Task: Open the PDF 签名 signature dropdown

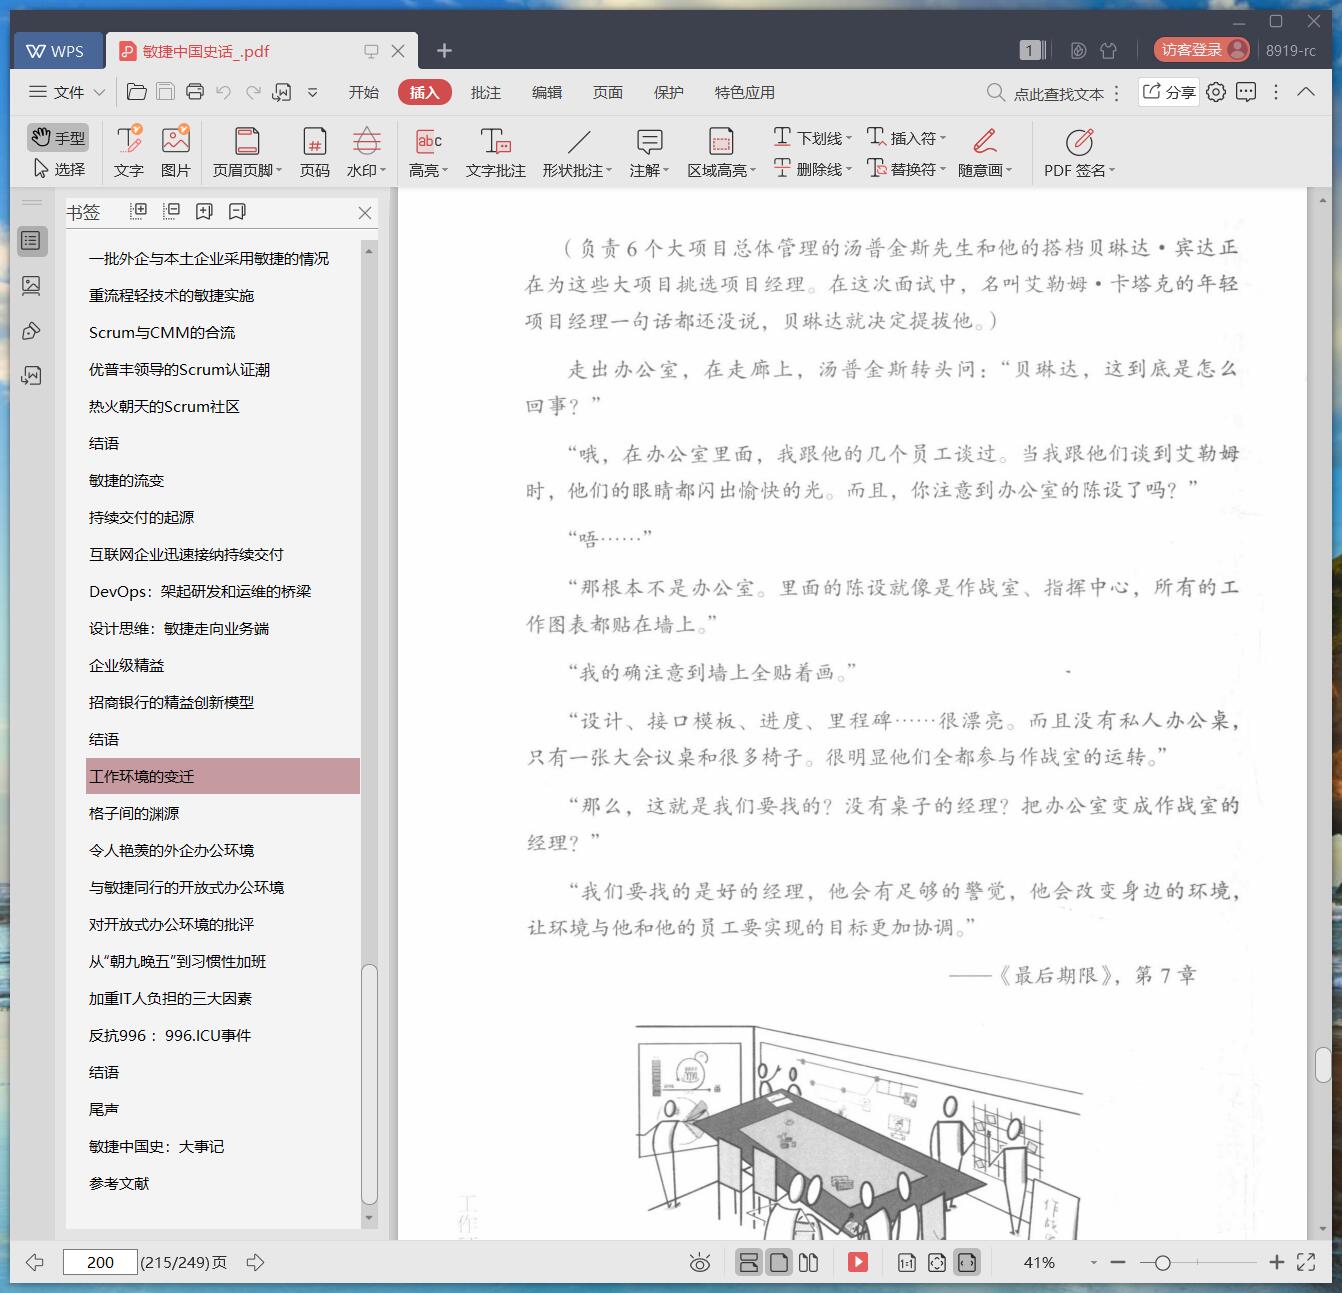Action: click(x=1079, y=152)
